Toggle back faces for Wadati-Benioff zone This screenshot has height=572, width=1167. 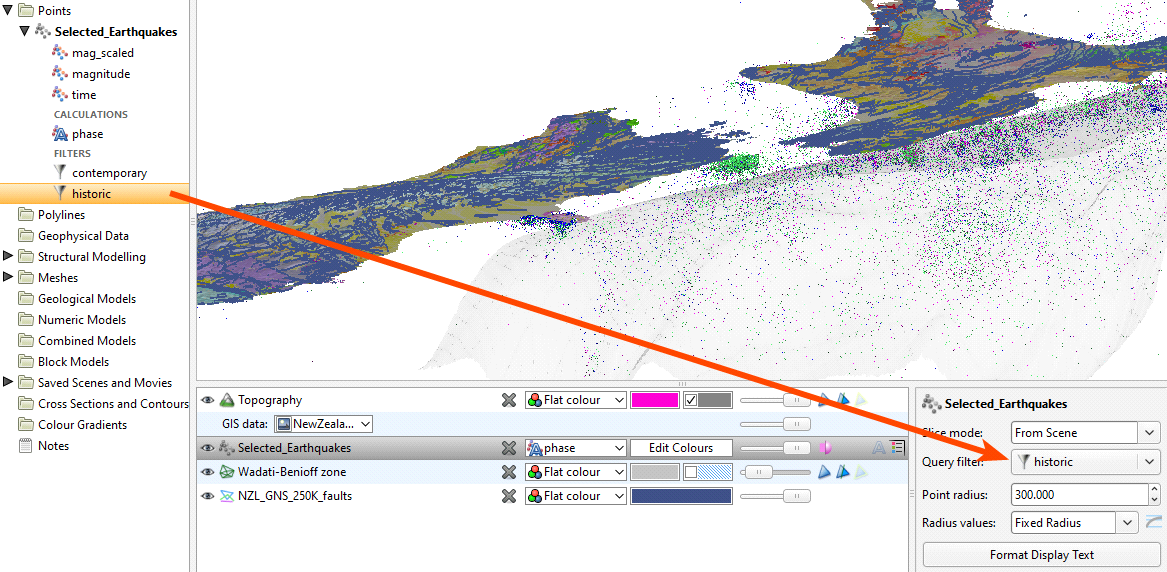tap(842, 472)
